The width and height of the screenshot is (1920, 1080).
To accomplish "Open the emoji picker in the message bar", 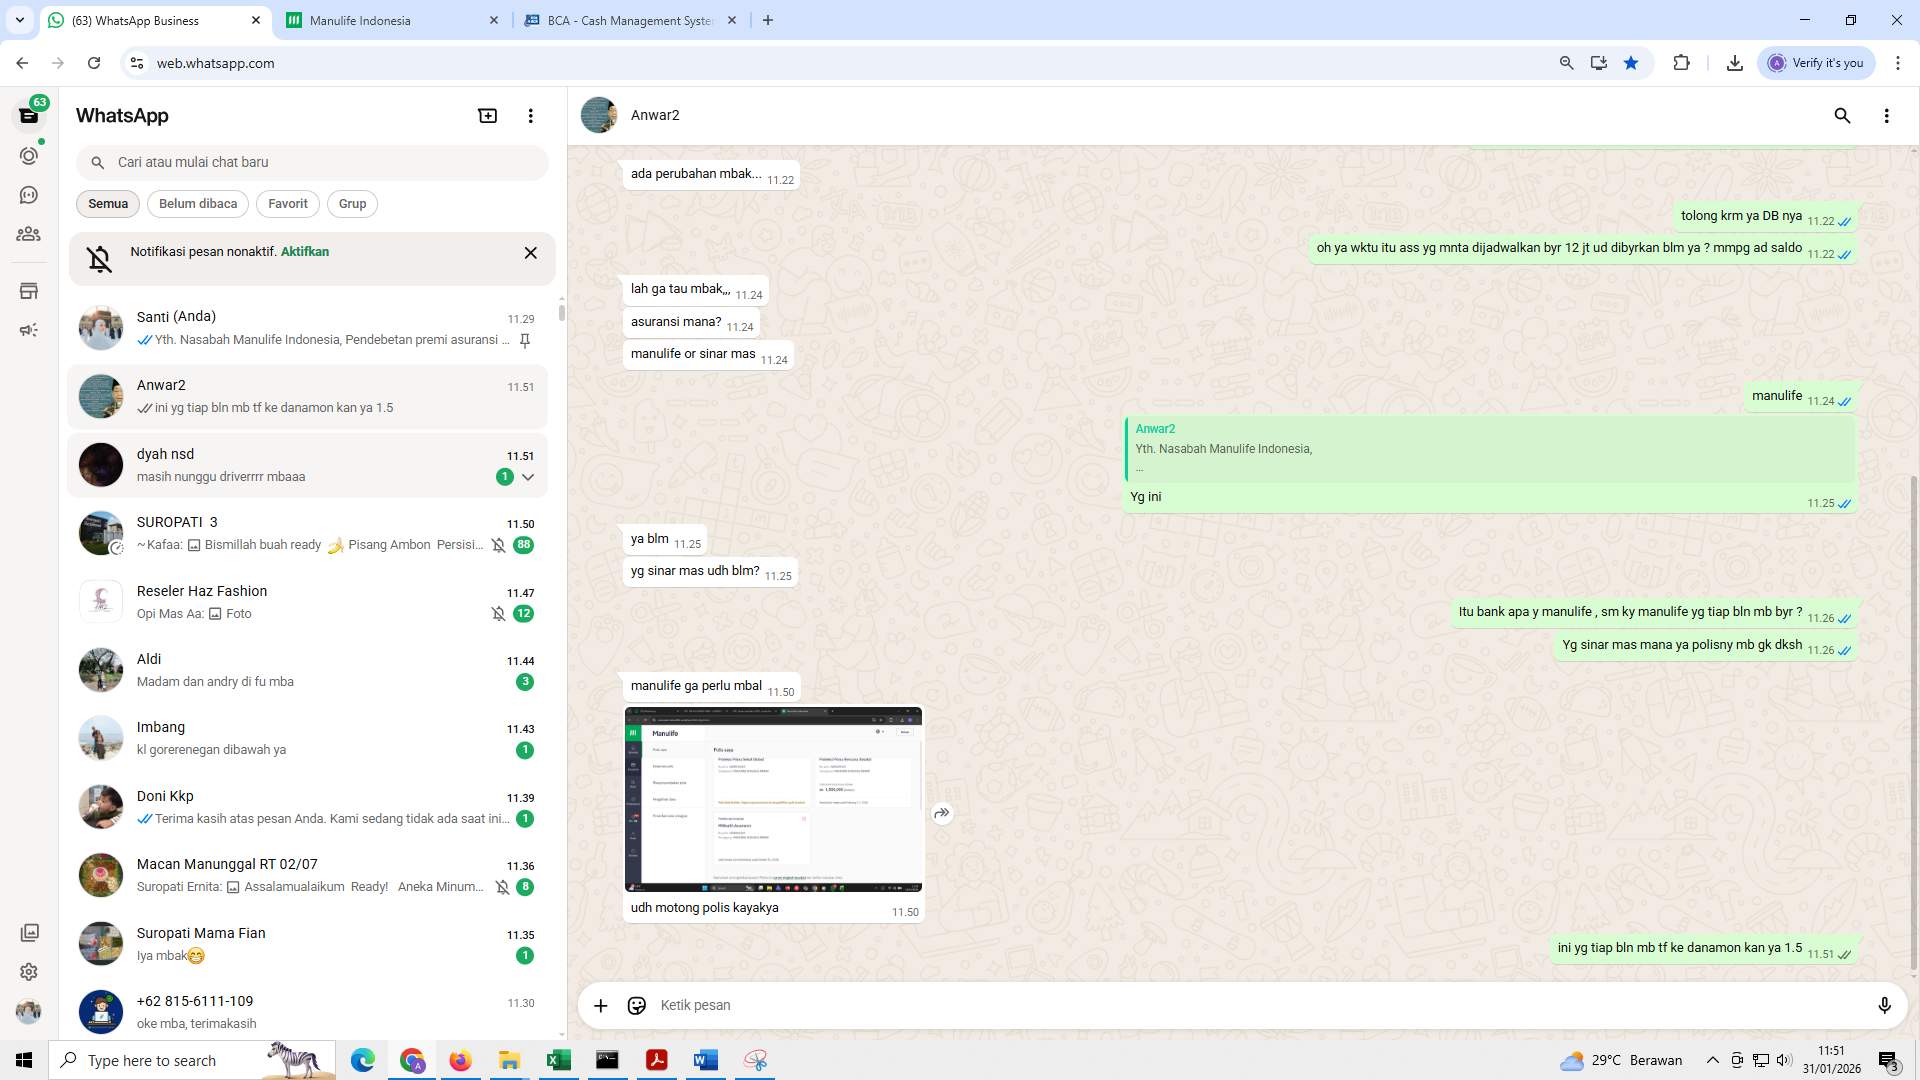I will point(637,1005).
